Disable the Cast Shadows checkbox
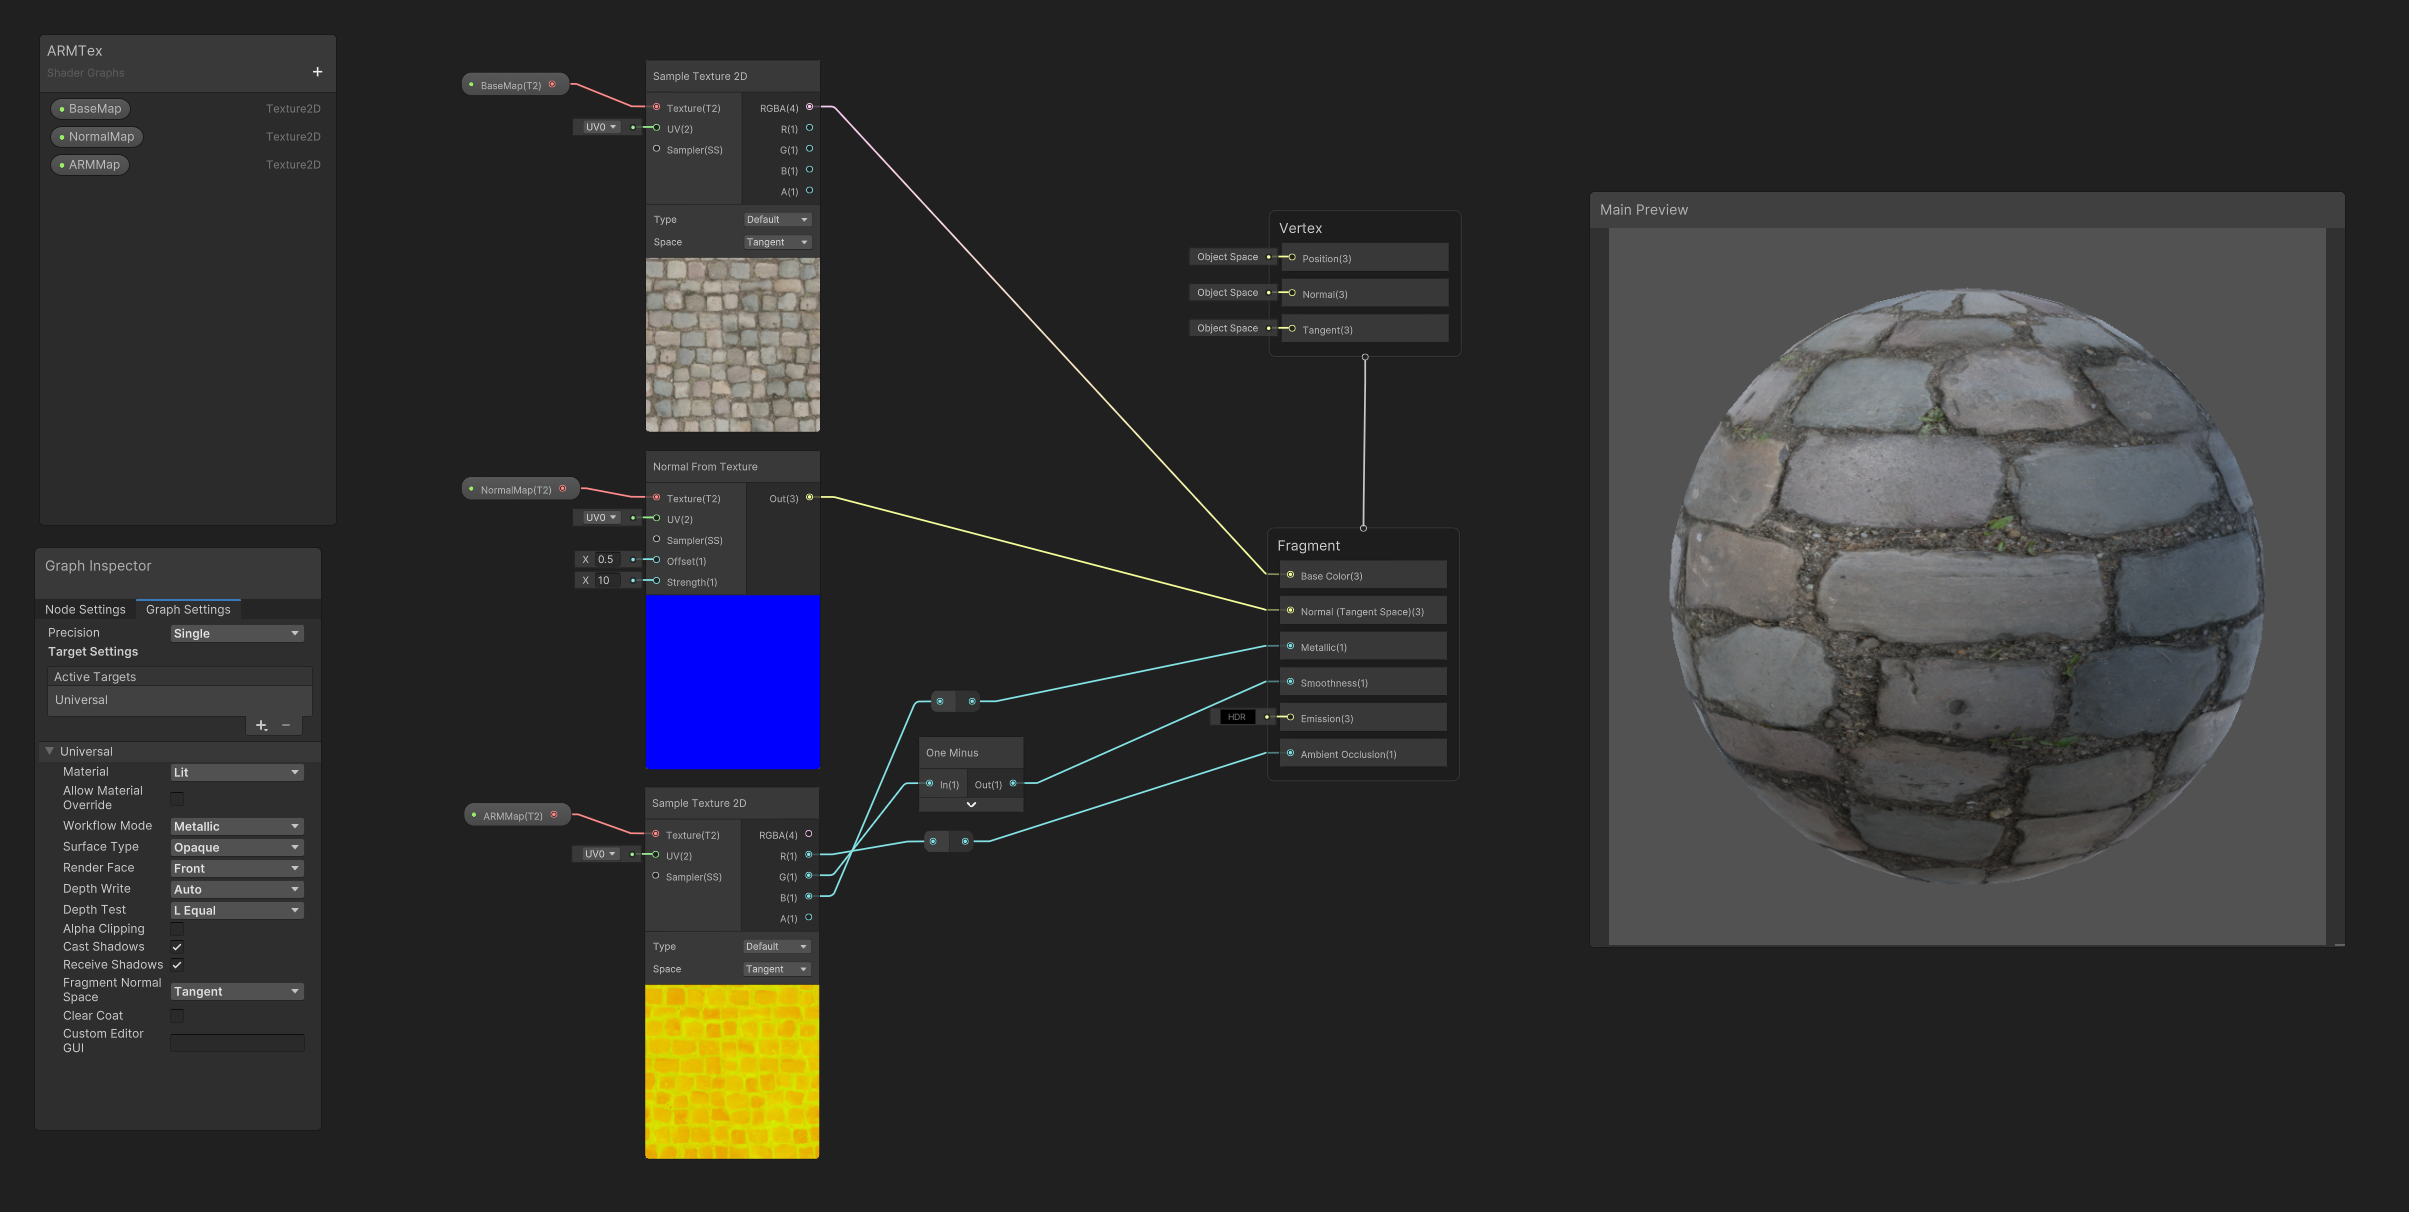The width and height of the screenshot is (2409, 1212). click(x=177, y=947)
